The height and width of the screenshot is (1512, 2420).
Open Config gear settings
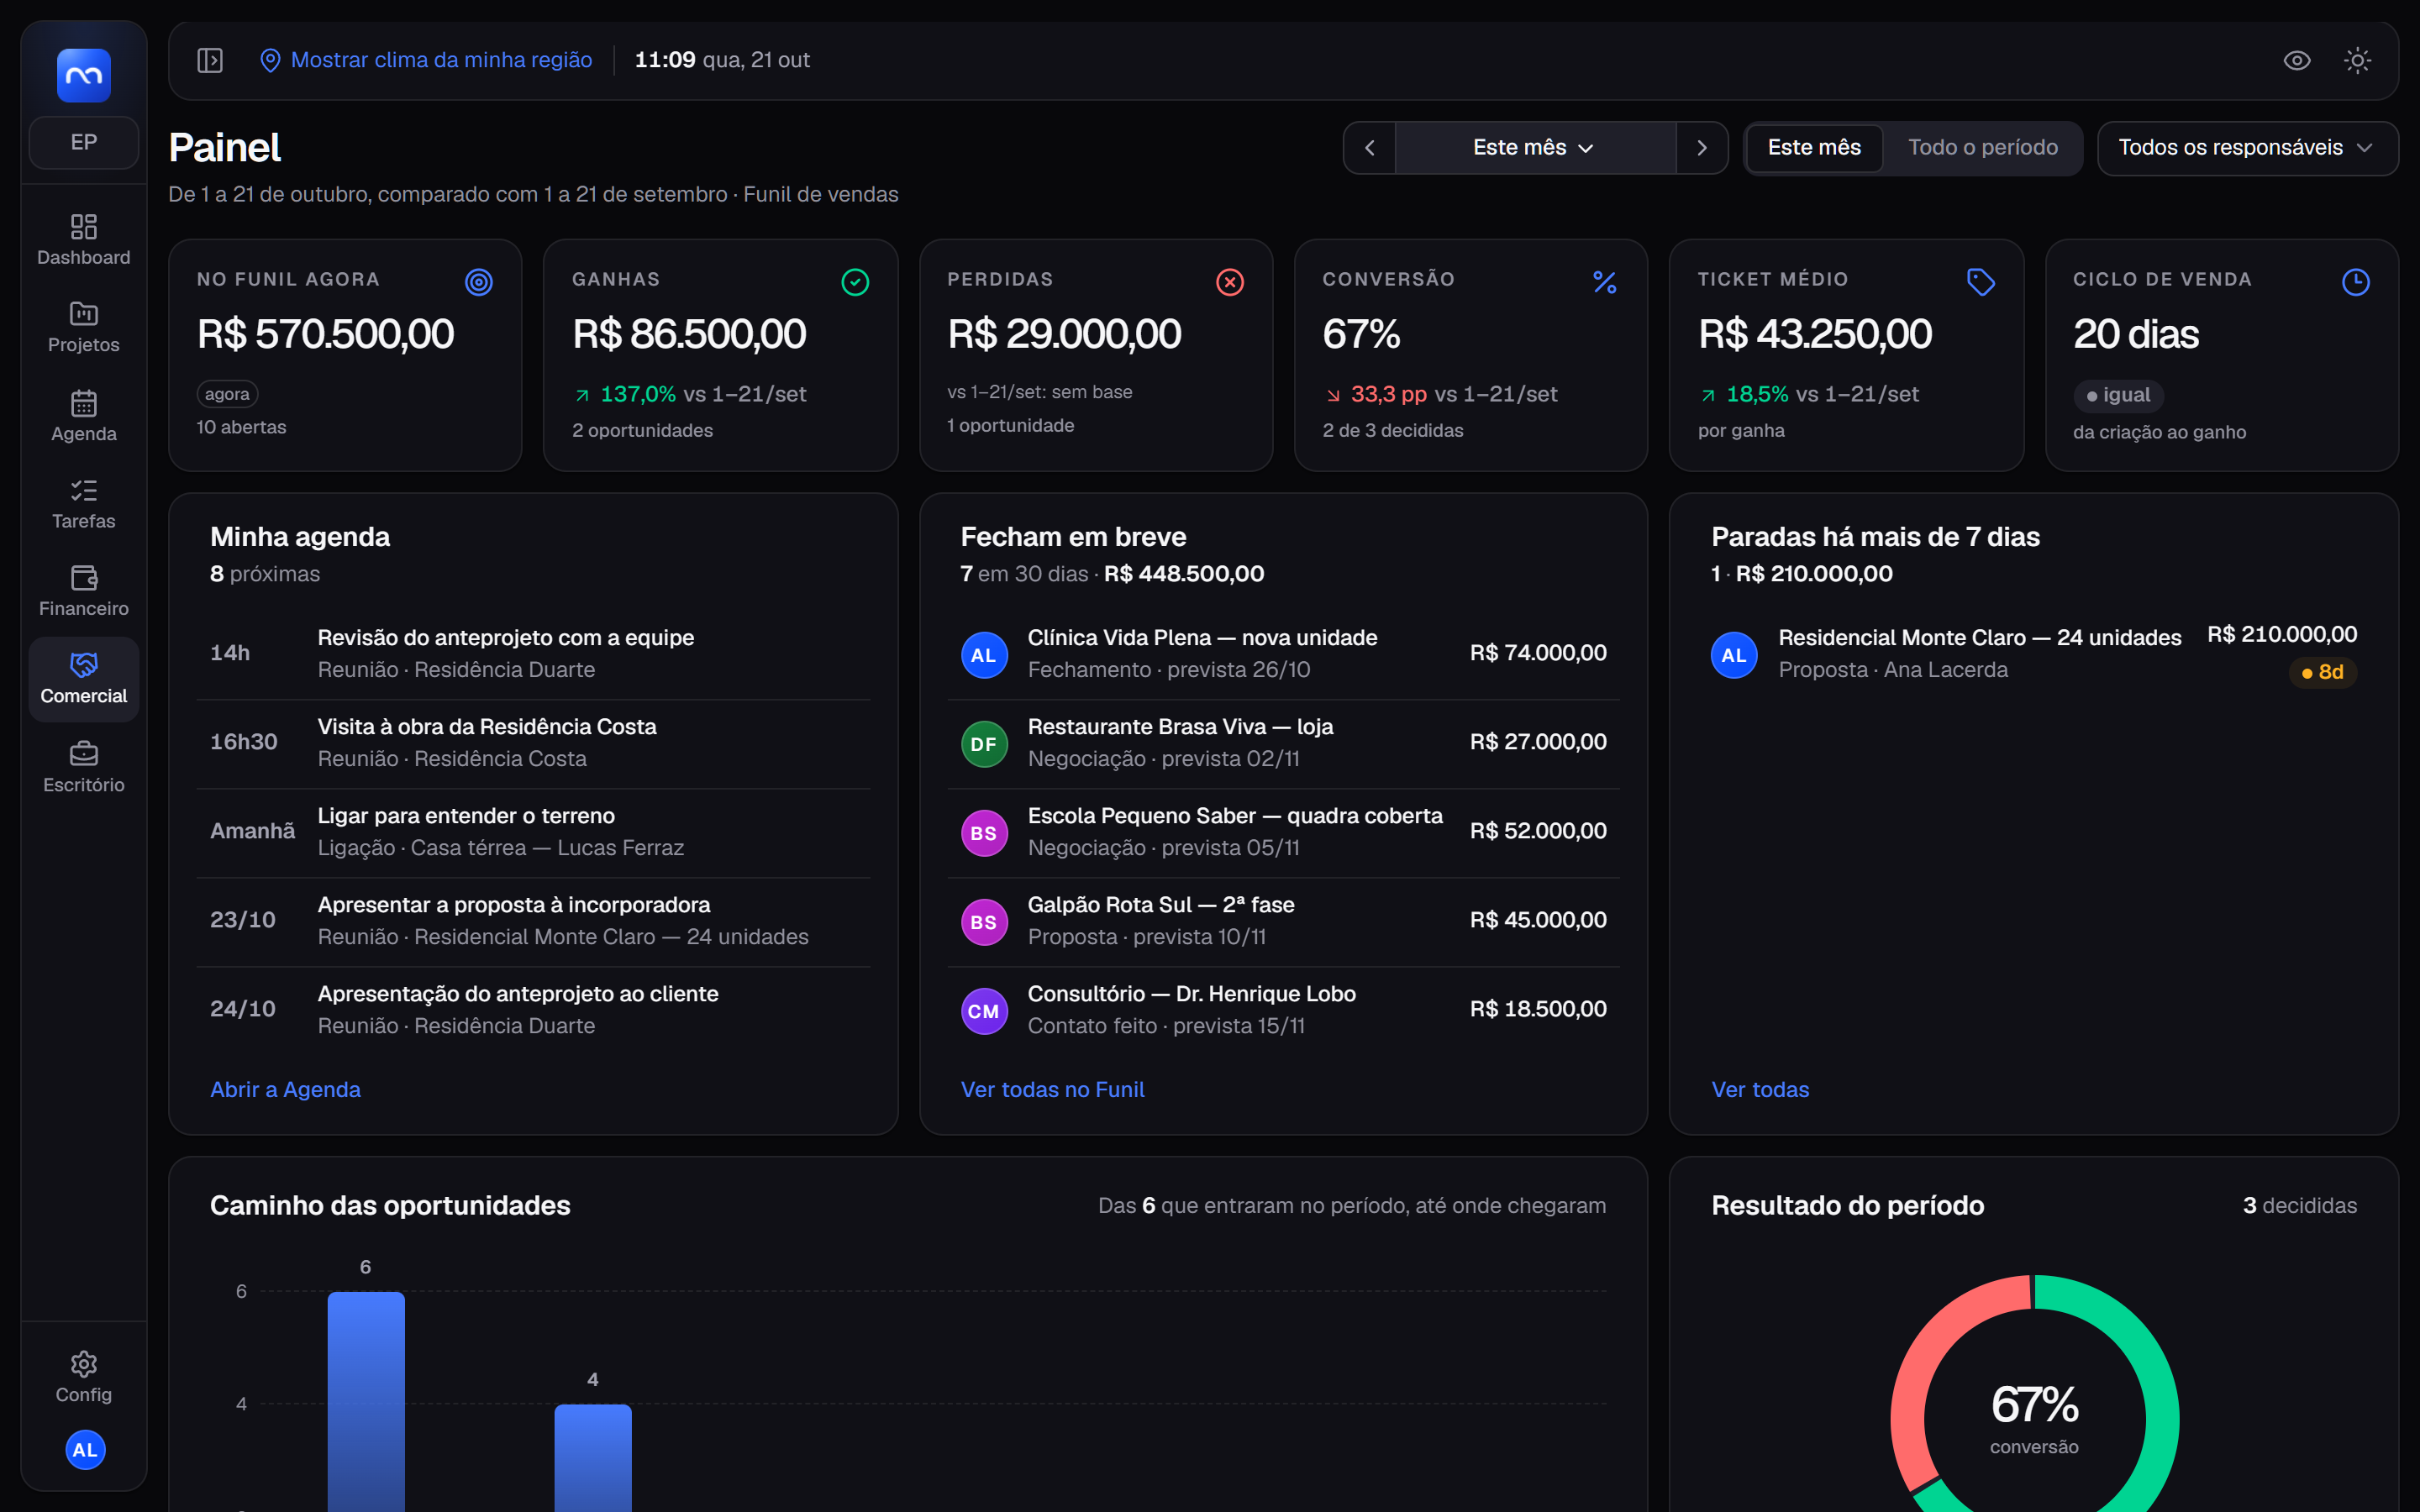click(x=84, y=1377)
